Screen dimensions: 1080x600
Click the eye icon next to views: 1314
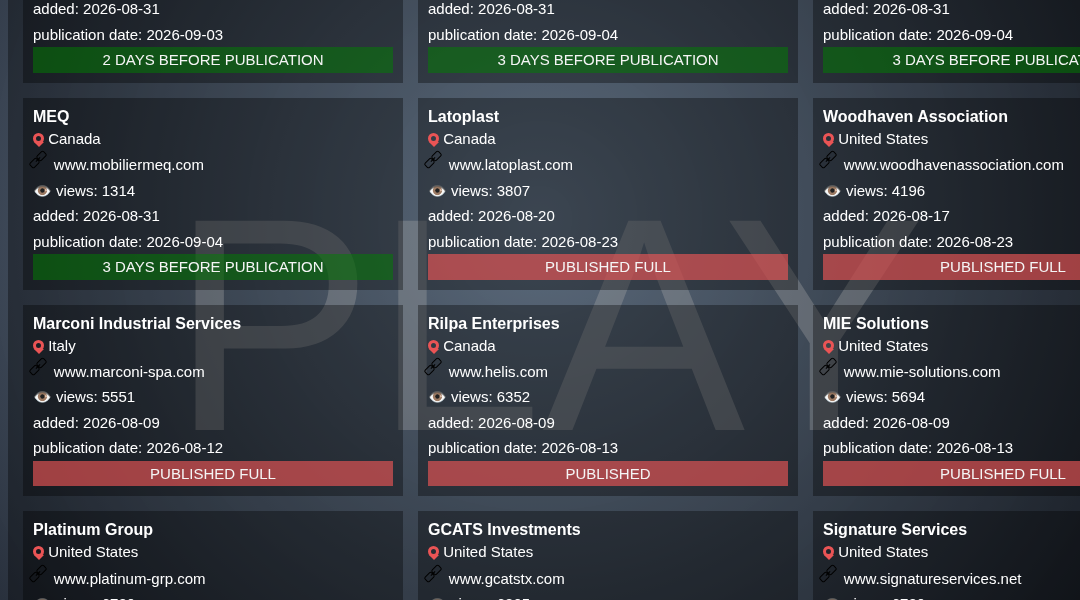pos(42,191)
